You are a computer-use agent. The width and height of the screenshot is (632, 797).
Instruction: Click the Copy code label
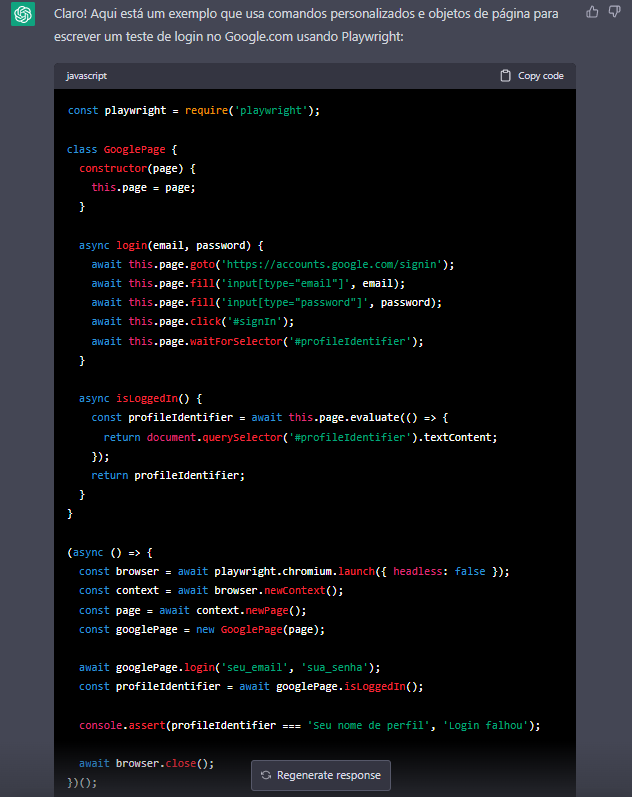pos(540,76)
